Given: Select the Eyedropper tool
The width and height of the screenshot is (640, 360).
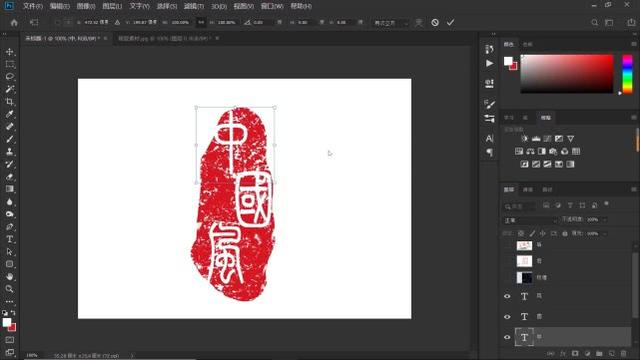Looking at the screenshot, I should click(x=10, y=114).
